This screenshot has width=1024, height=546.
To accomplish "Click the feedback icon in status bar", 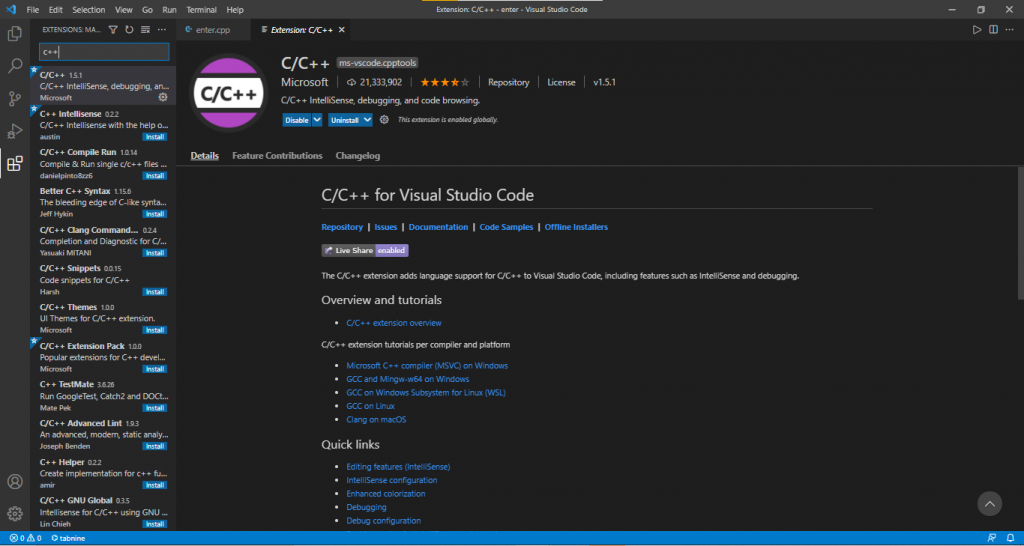I will (992, 538).
